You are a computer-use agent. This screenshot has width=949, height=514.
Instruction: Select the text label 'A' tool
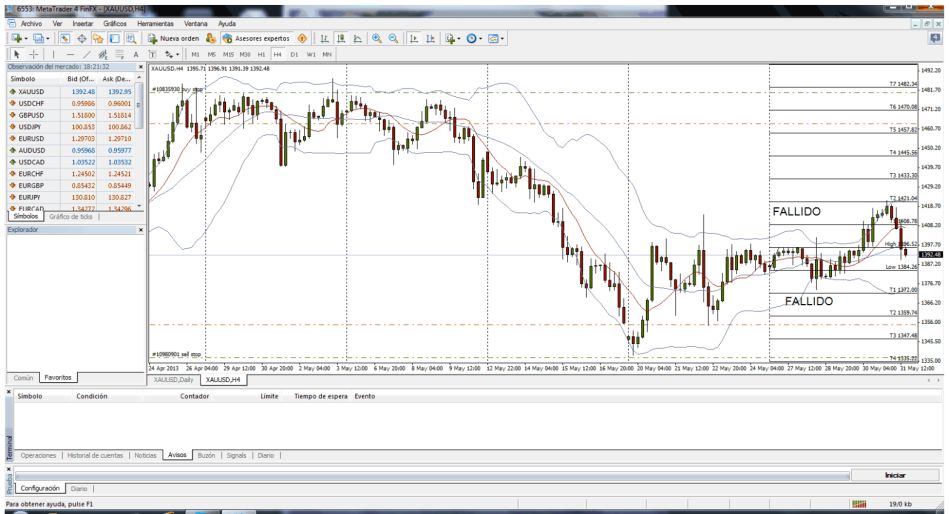pyautogui.click(x=135, y=54)
